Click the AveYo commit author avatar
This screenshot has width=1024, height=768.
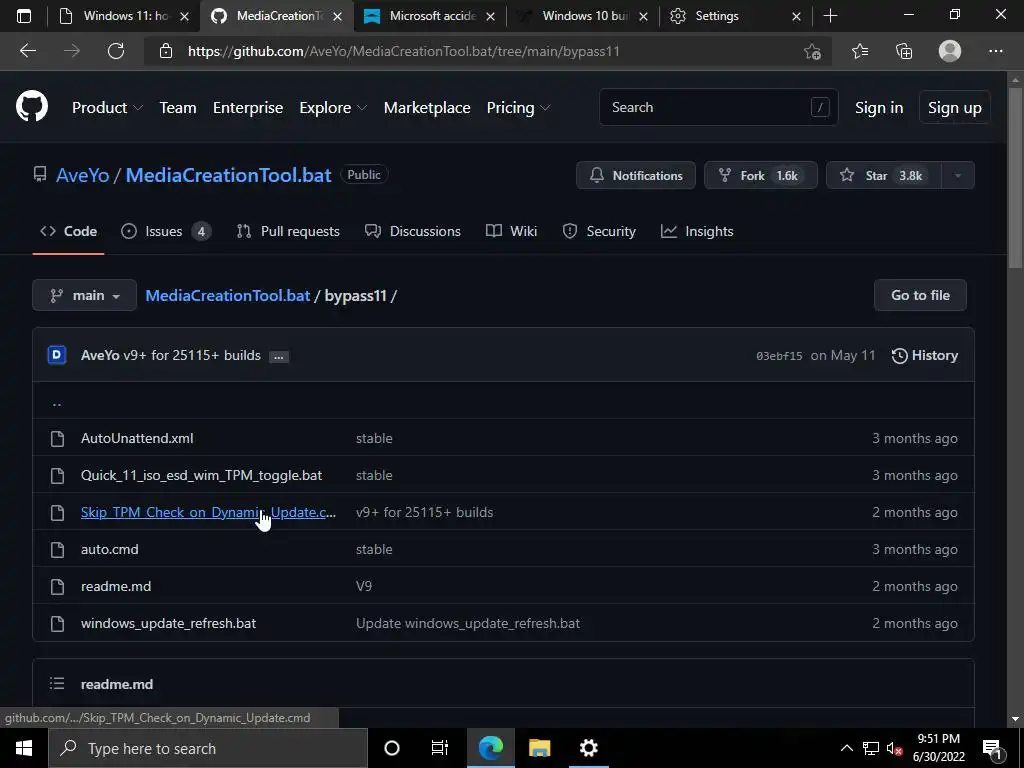tap(57, 355)
